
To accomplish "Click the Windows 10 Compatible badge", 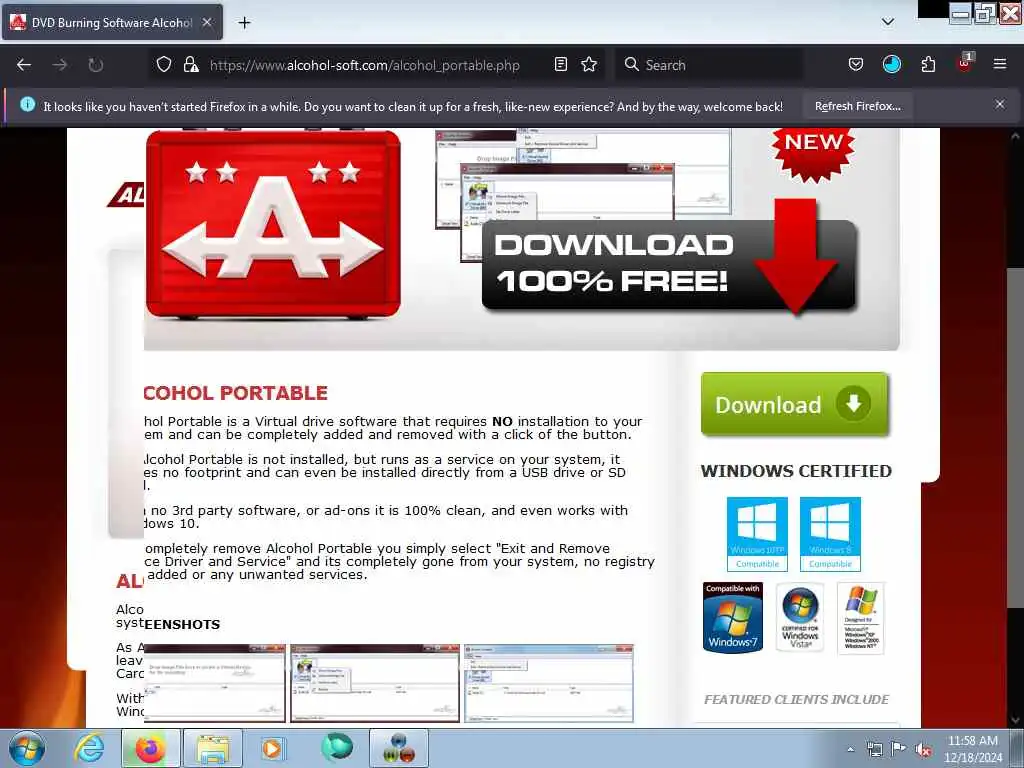I will tap(757, 534).
